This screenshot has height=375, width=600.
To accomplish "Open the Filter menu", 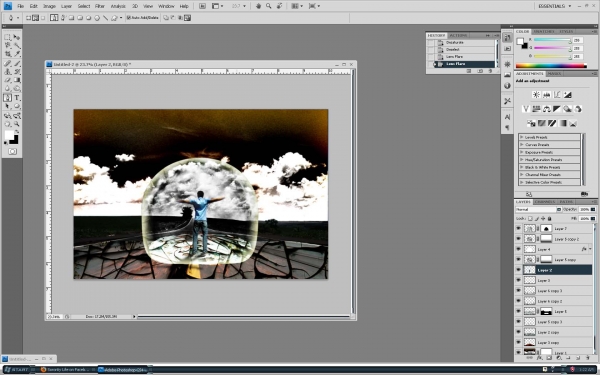I will (100, 6).
